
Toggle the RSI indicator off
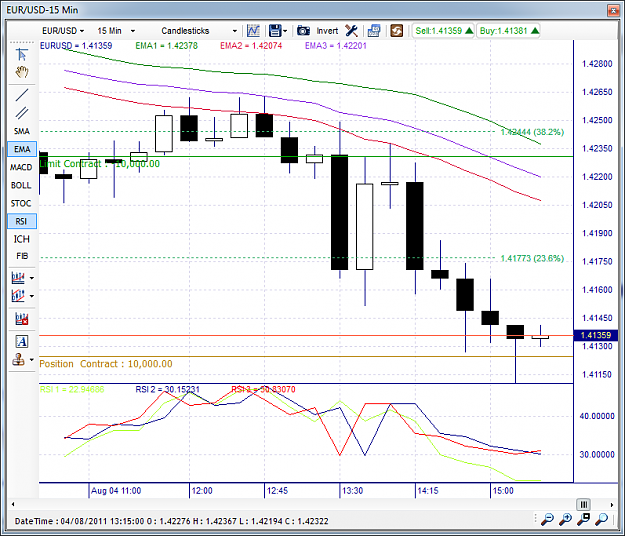coord(22,221)
